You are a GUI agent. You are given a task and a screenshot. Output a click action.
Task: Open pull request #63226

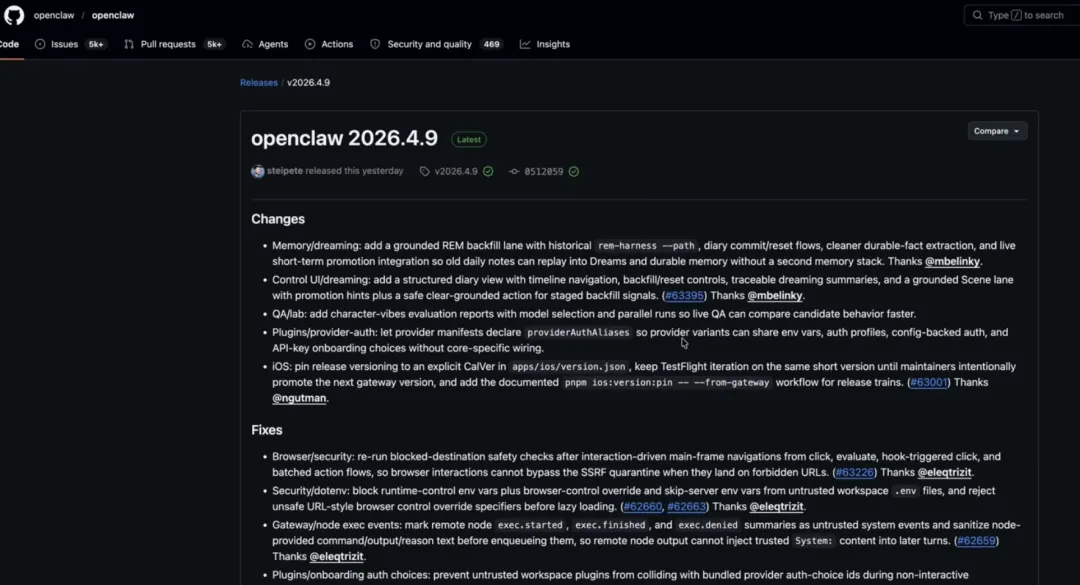point(855,473)
